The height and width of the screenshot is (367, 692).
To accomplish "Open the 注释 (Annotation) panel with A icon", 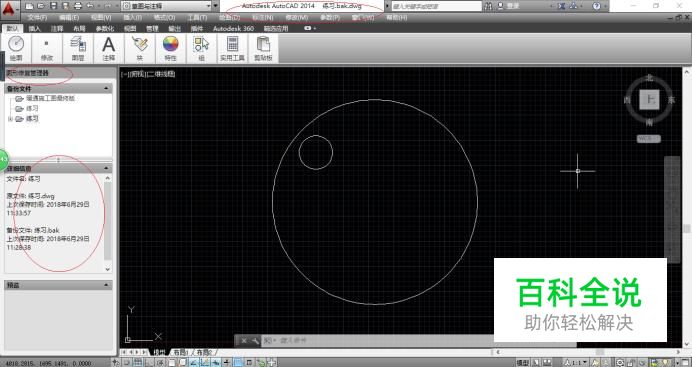I will tap(109, 48).
